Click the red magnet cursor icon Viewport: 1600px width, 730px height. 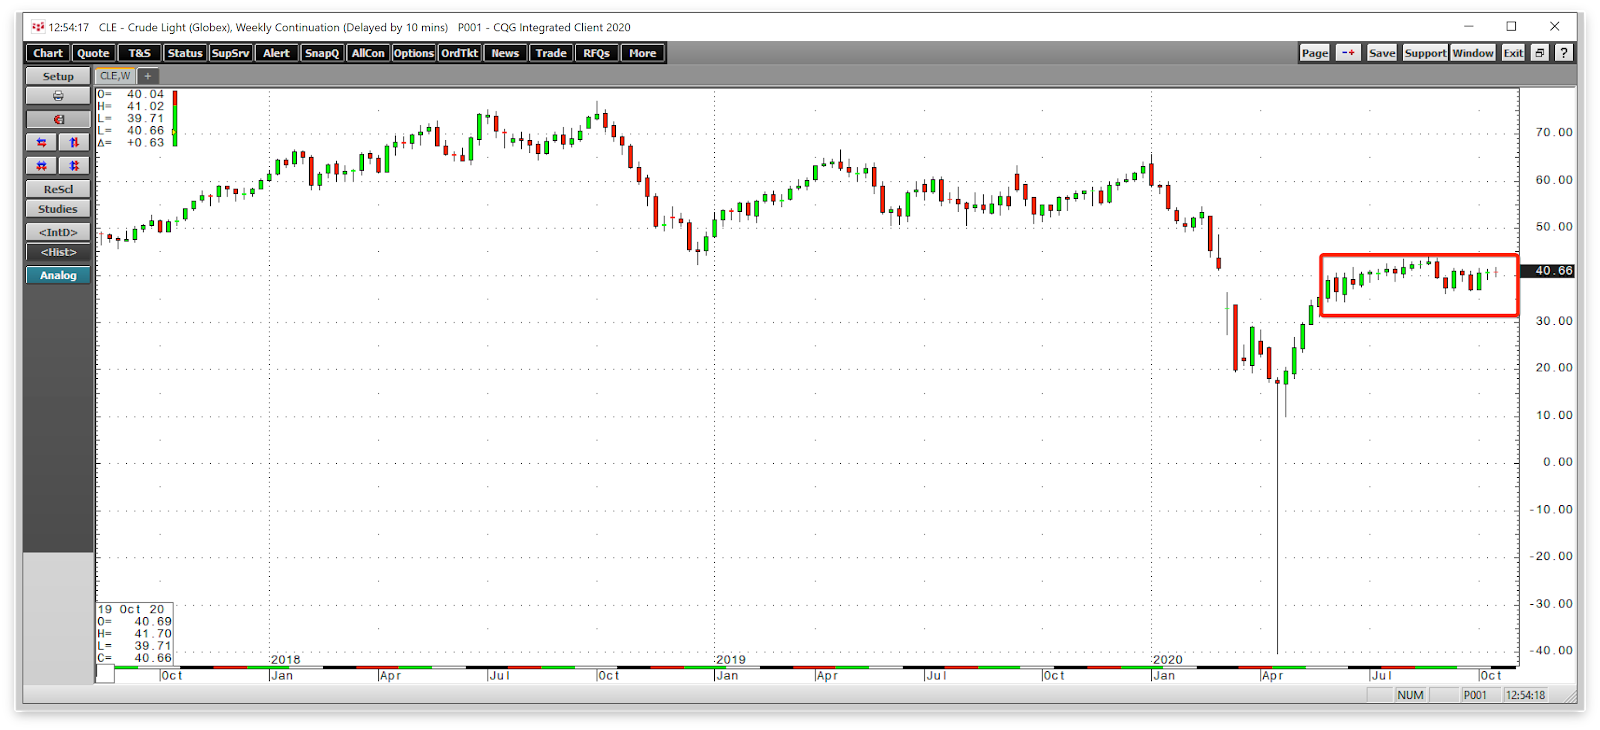(58, 119)
